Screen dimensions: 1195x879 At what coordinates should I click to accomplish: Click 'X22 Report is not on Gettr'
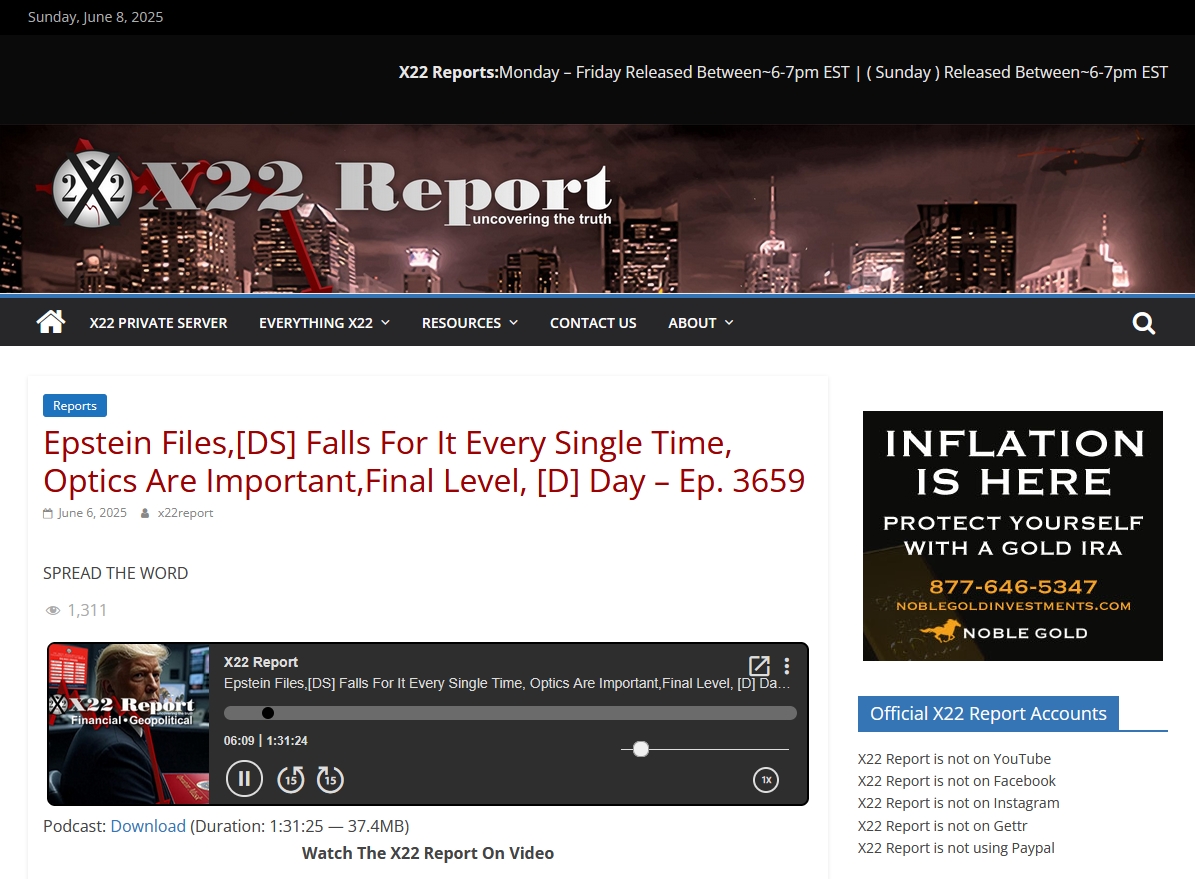pos(943,826)
